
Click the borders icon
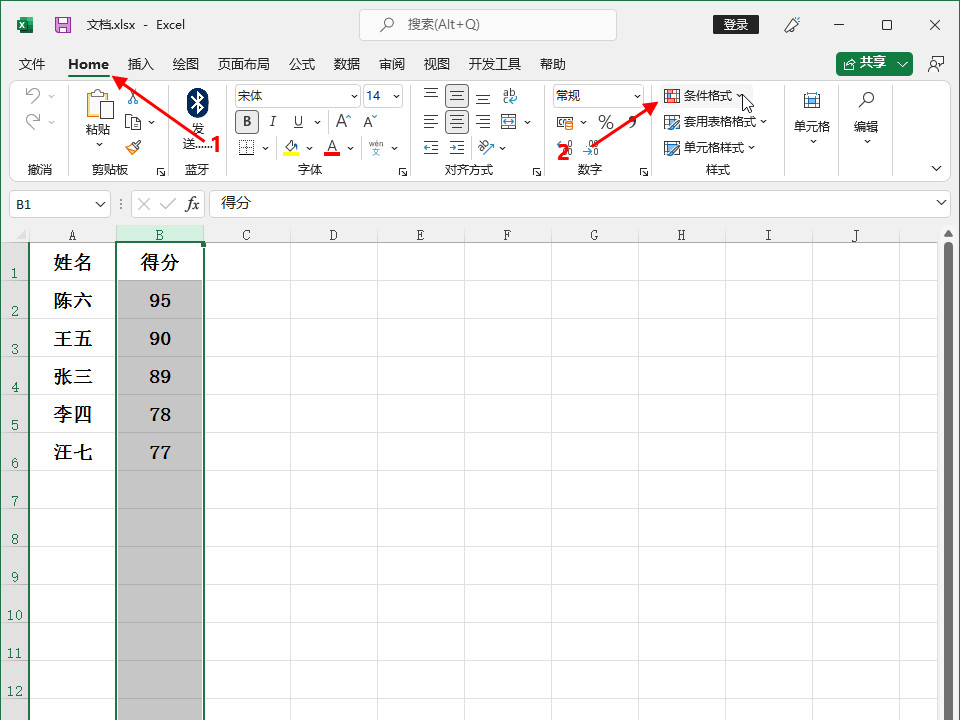coord(247,148)
